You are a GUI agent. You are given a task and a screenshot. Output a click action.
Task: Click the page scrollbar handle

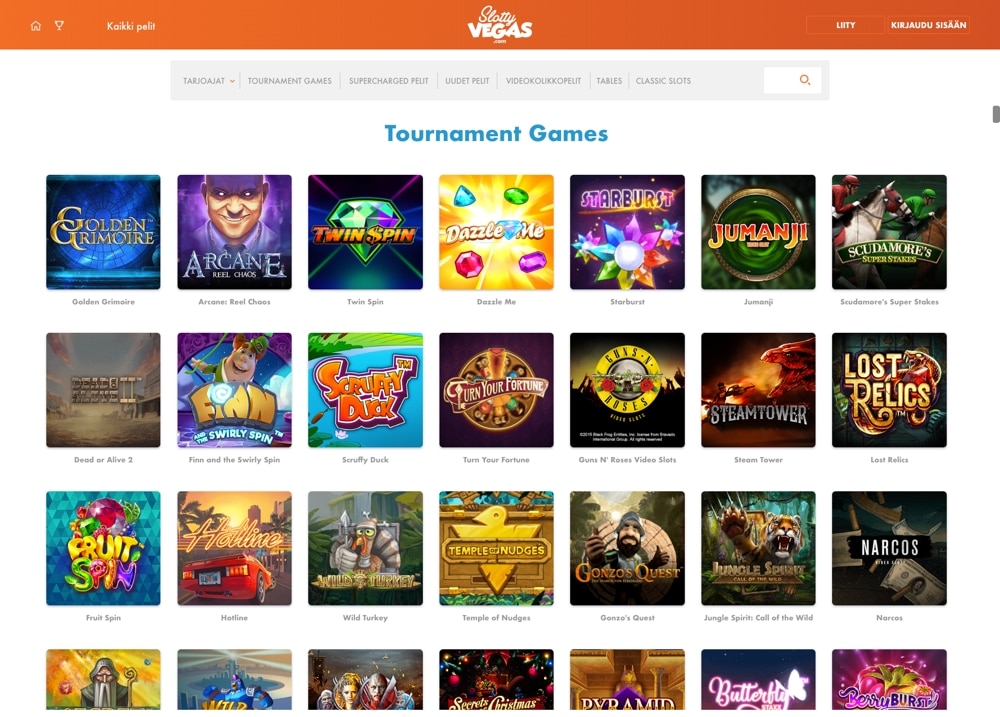pos(996,114)
